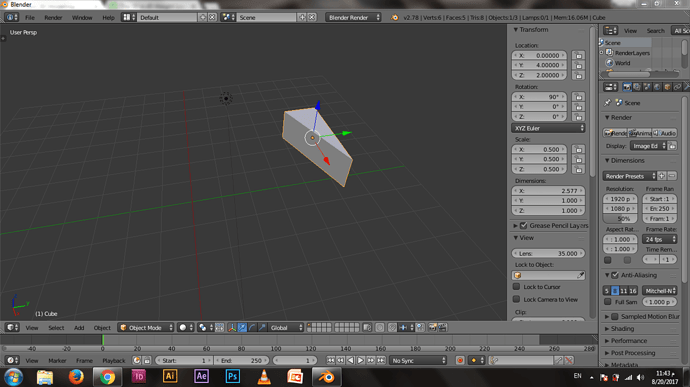Toggle Grease Pencil Layers checkbox
The height and width of the screenshot is (387, 690).
[x=524, y=225]
